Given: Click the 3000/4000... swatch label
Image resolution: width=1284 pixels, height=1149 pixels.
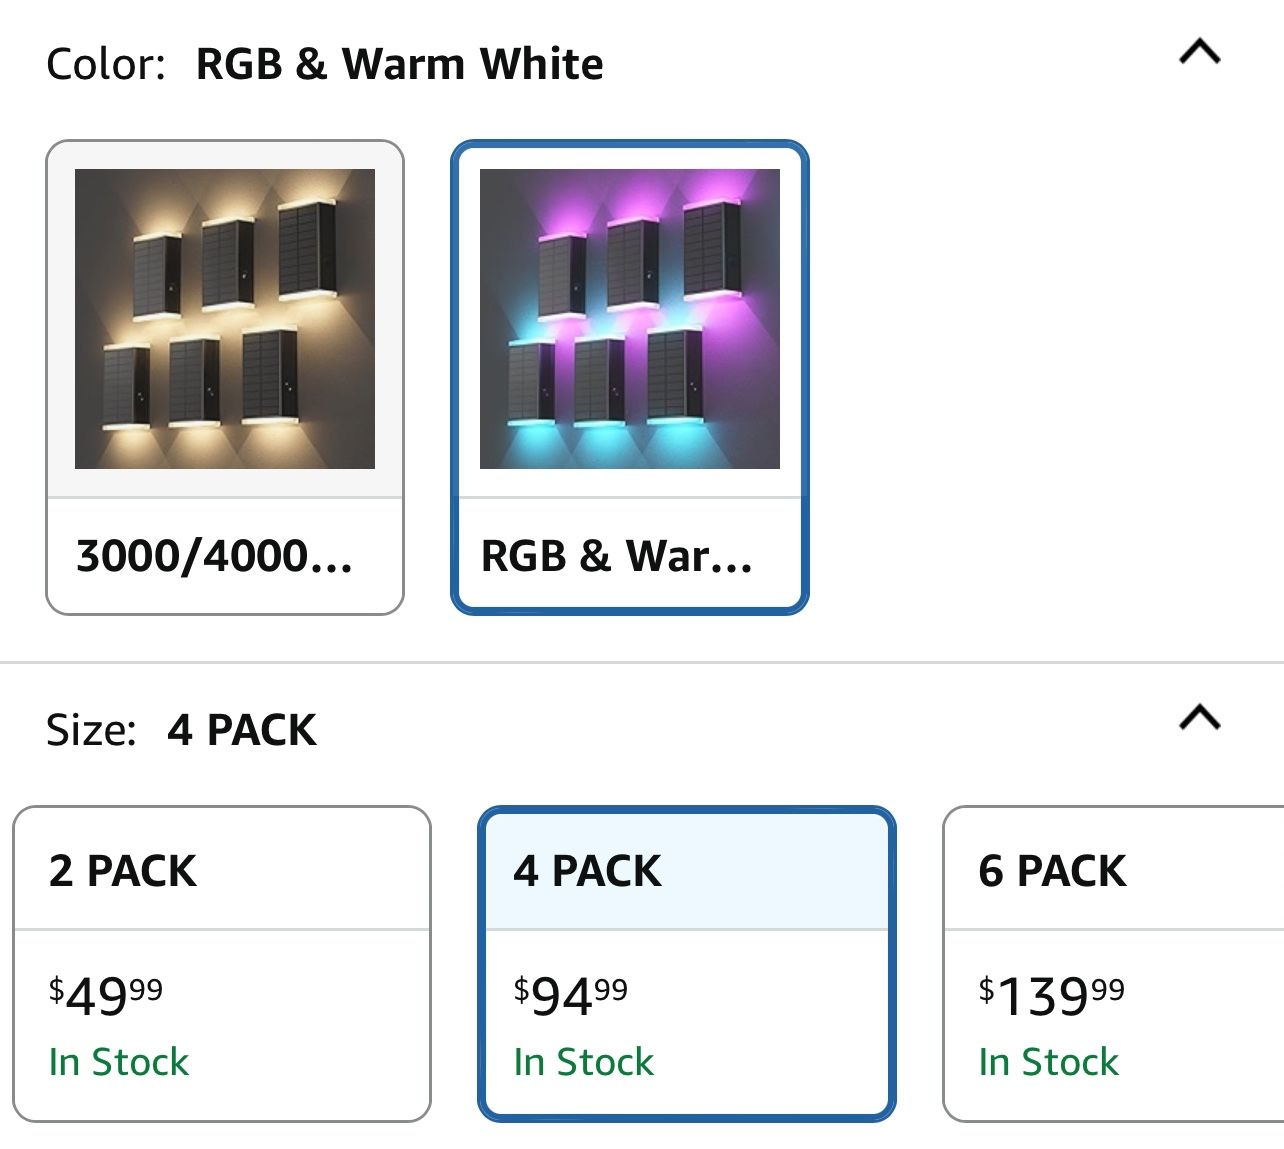Looking at the screenshot, I should [214, 556].
